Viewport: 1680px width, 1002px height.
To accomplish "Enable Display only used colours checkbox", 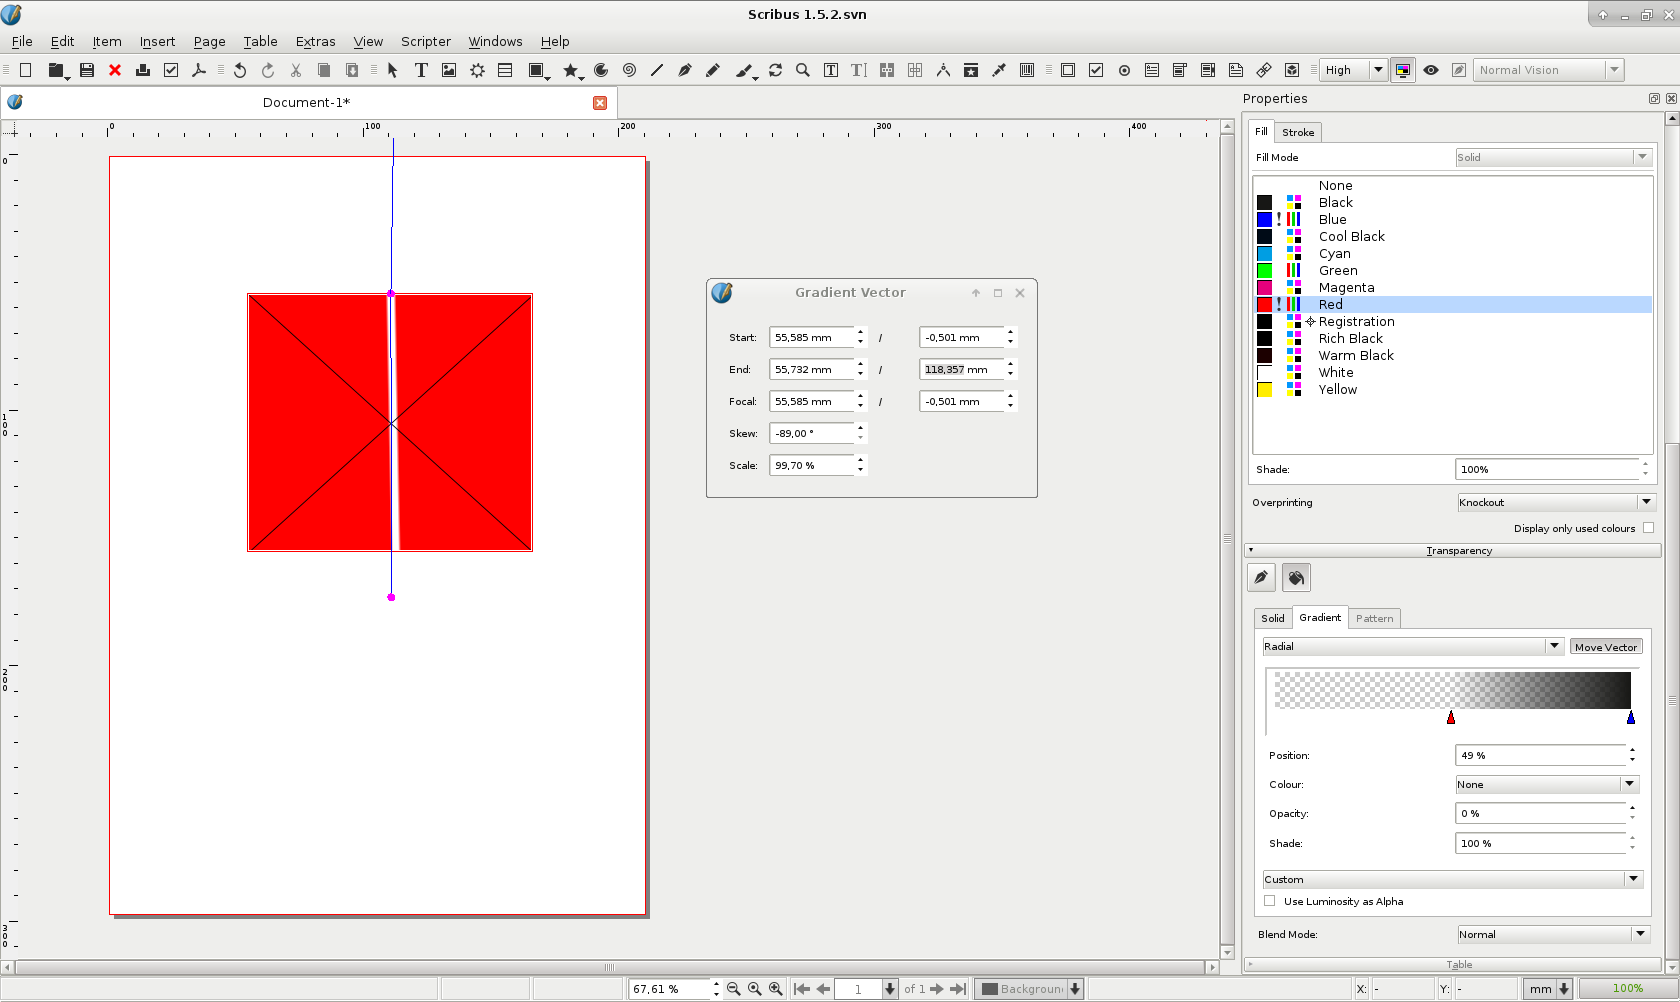I will point(1648,528).
